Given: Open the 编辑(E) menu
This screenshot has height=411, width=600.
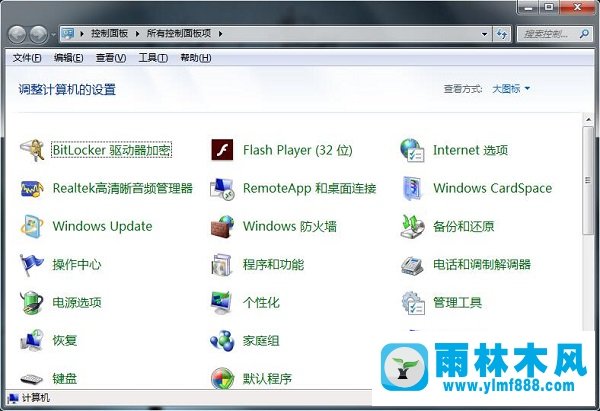Looking at the screenshot, I should [x=68, y=58].
